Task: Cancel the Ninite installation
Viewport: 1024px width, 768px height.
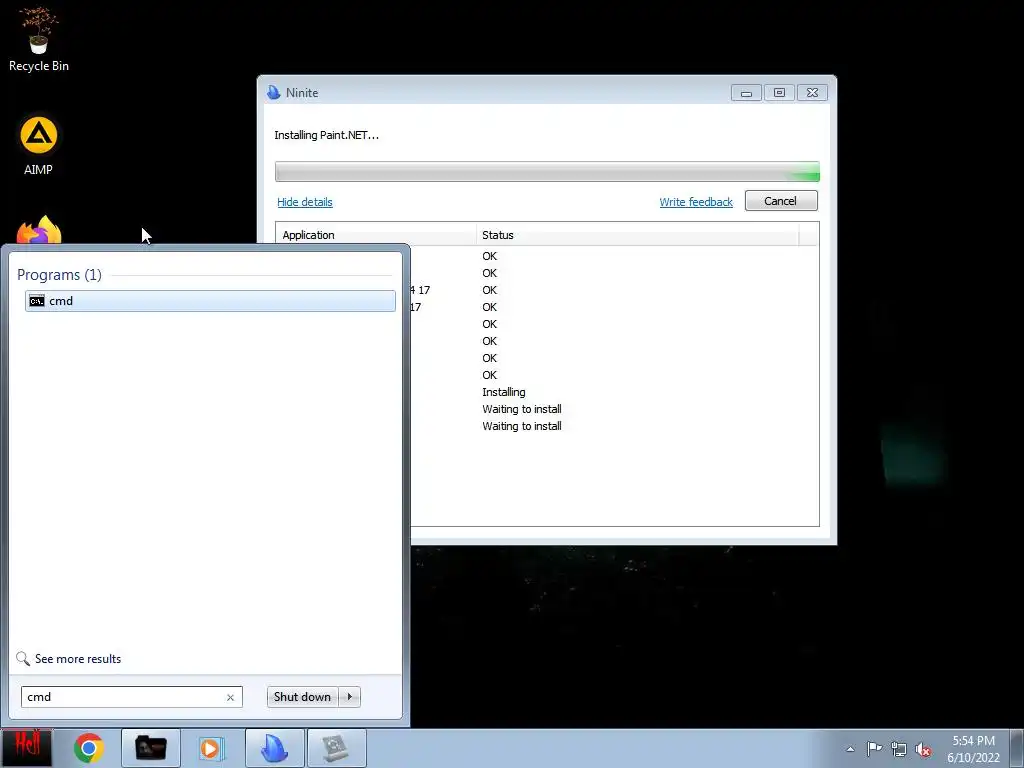Action: tap(781, 200)
